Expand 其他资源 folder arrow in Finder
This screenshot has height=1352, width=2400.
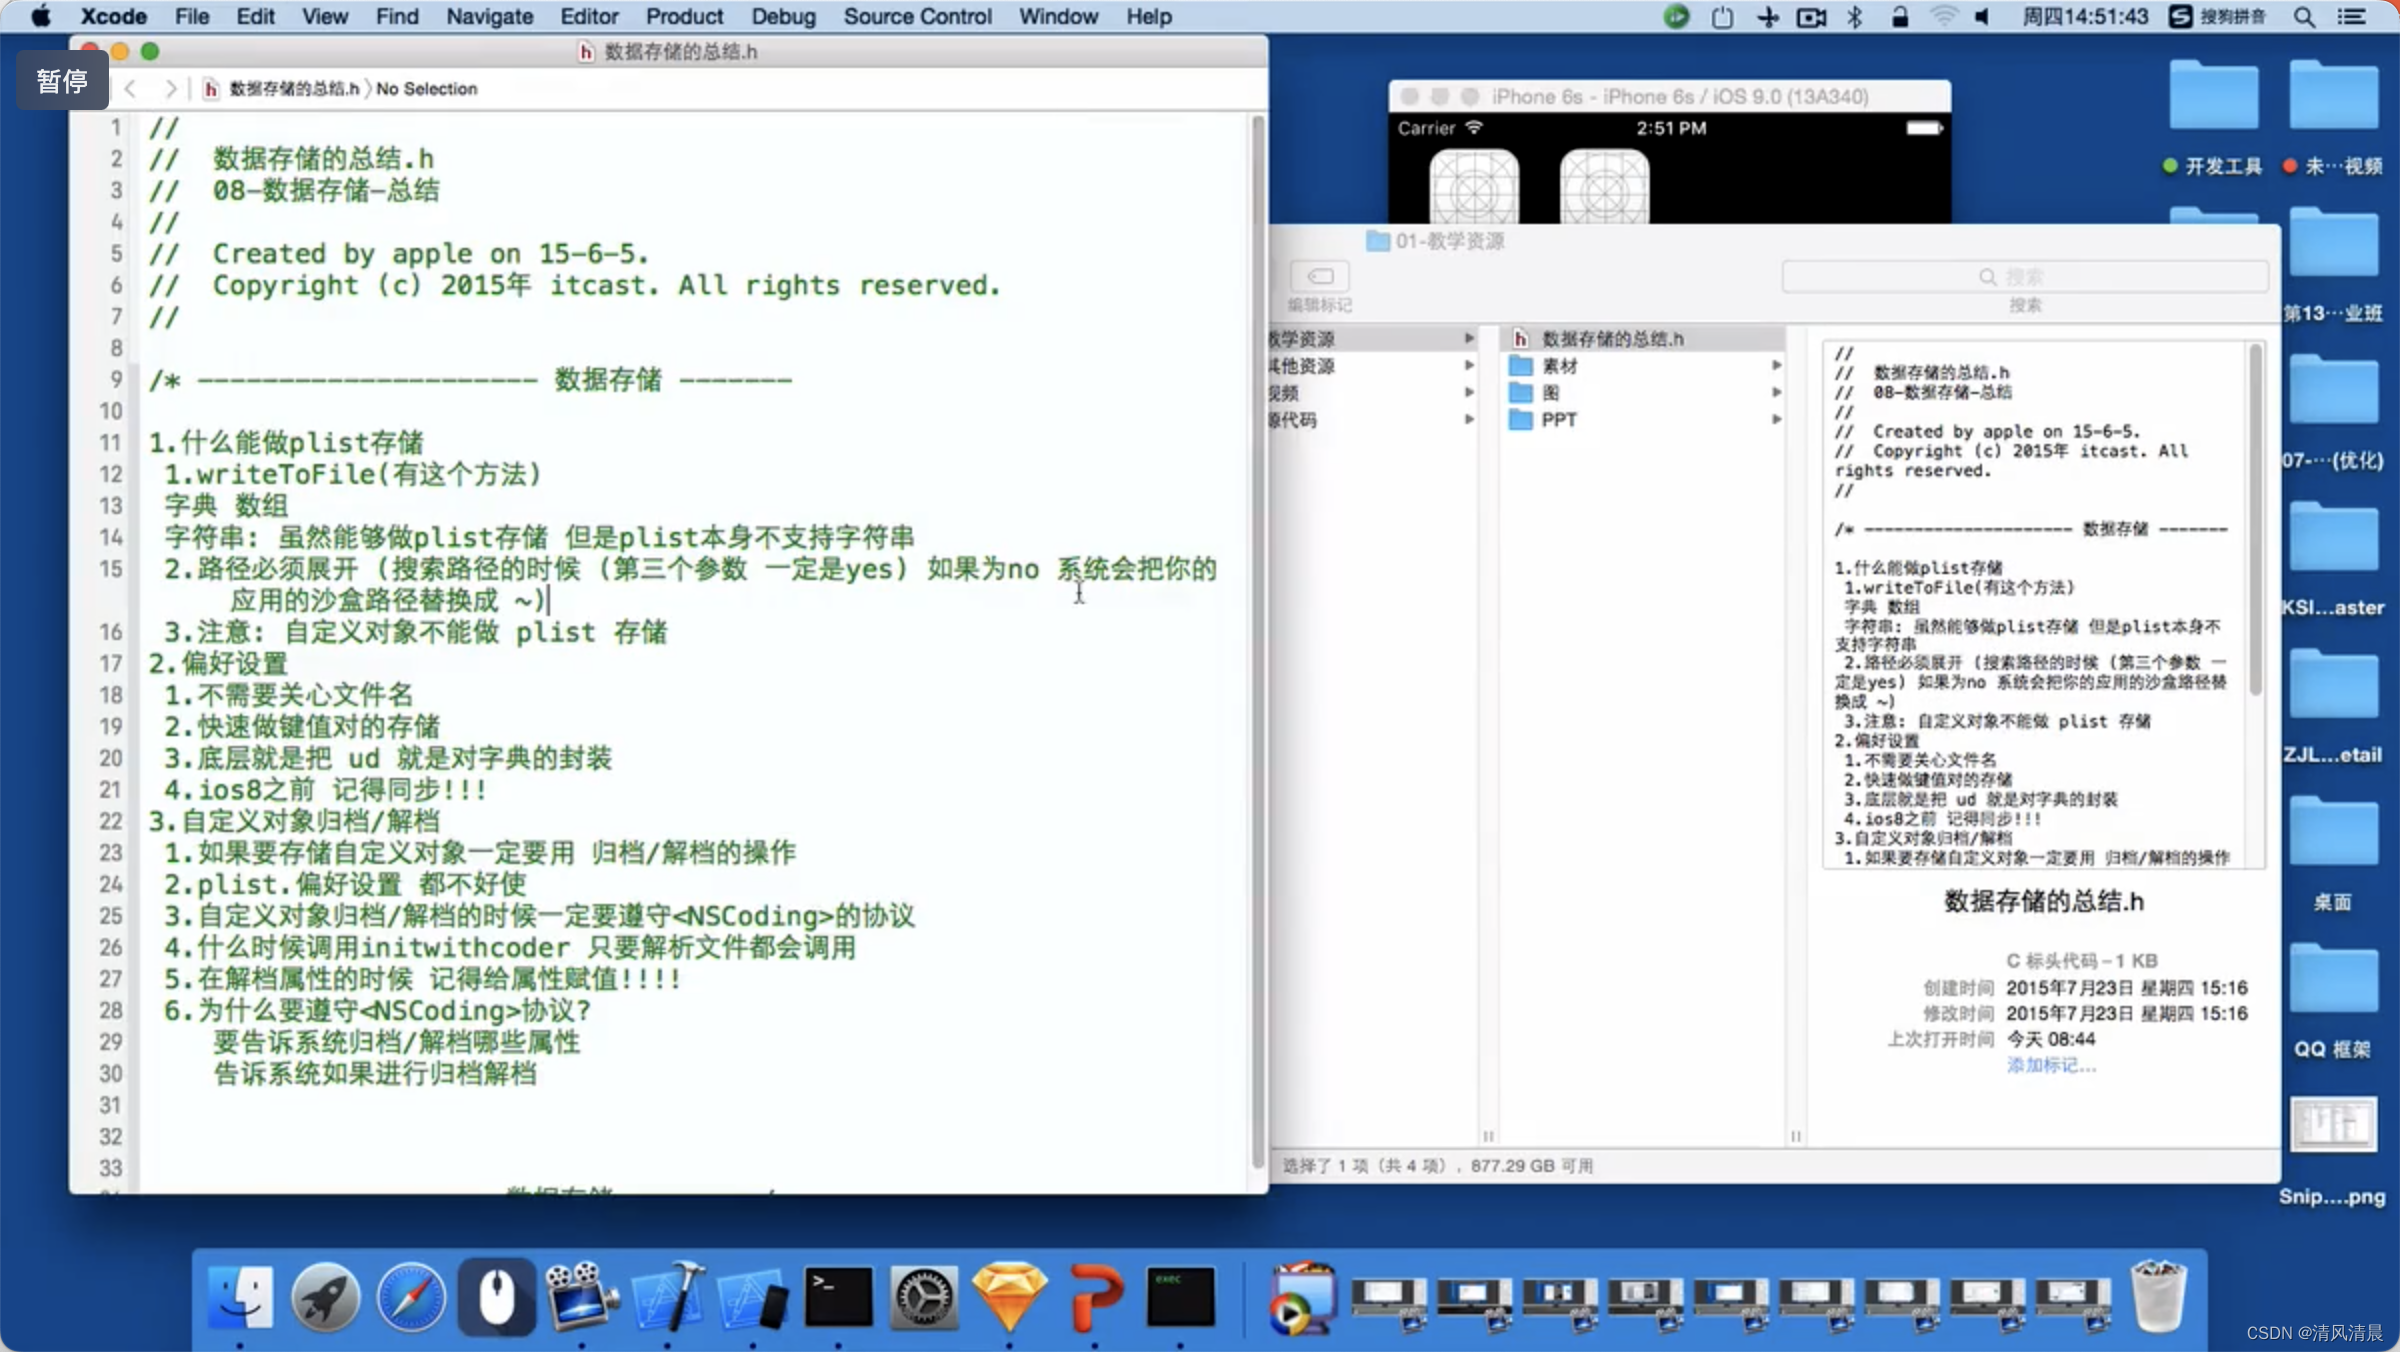pyautogui.click(x=1469, y=365)
